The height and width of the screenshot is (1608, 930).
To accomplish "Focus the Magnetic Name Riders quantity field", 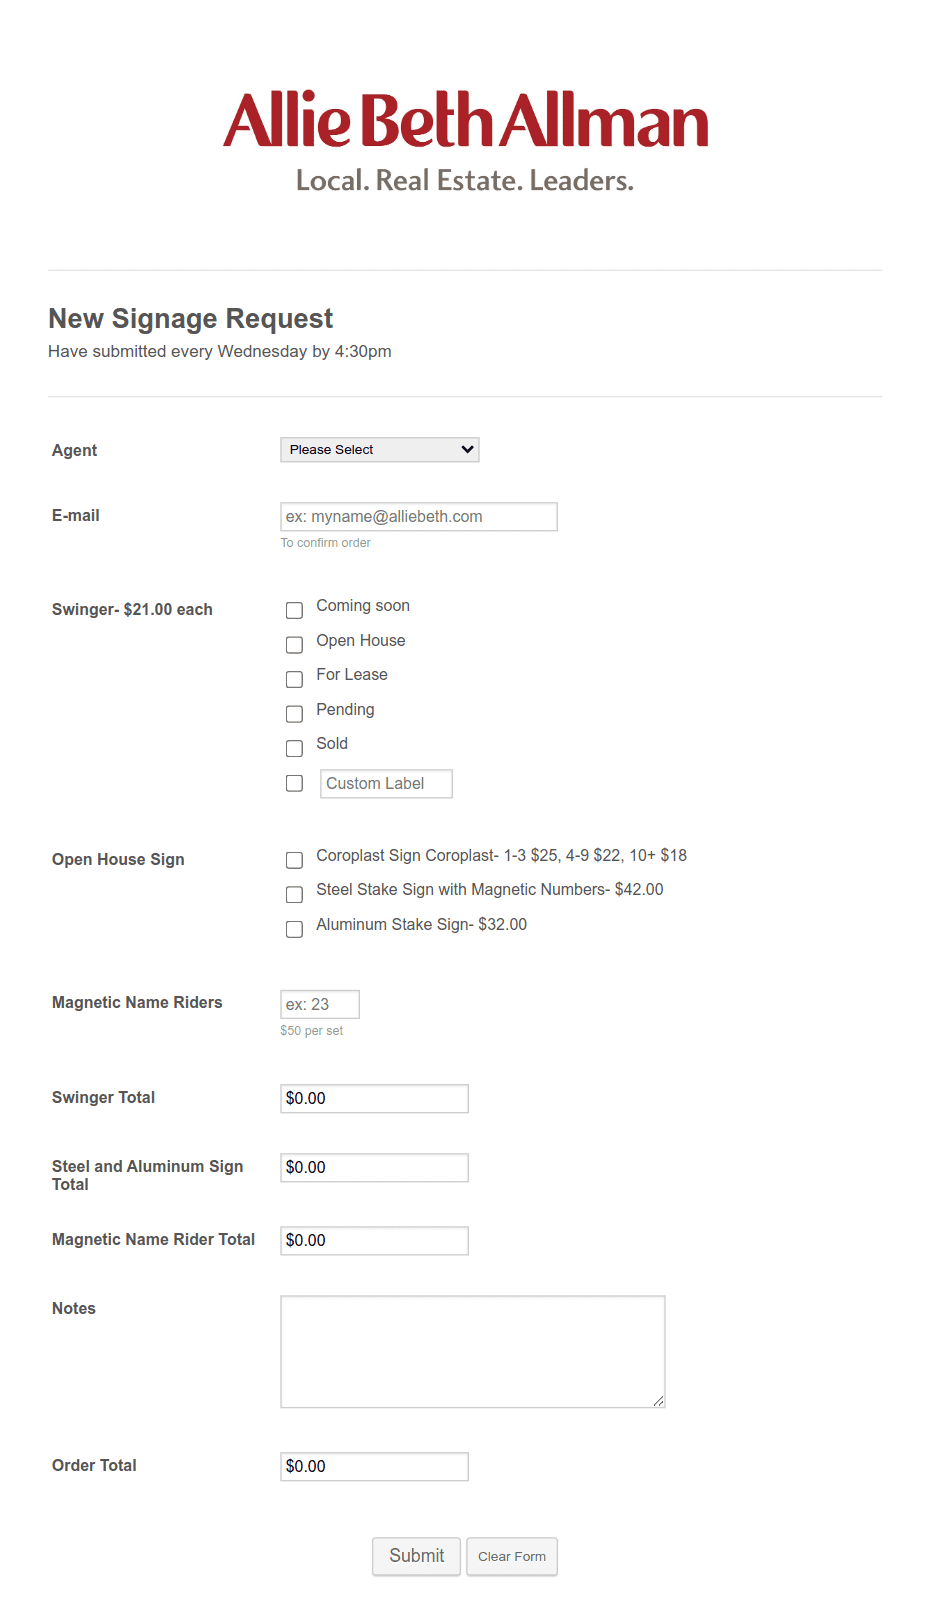I will pyautogui.click(x=319, y=1005).
